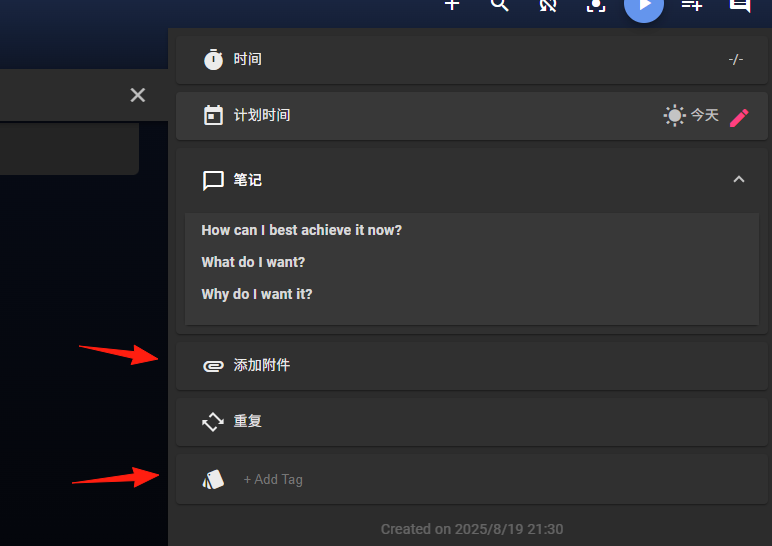The height and width of the screenshot is (546, 772).
Task: Click the calendar icon beside 计划时间
Action: (x=213, y=116)
